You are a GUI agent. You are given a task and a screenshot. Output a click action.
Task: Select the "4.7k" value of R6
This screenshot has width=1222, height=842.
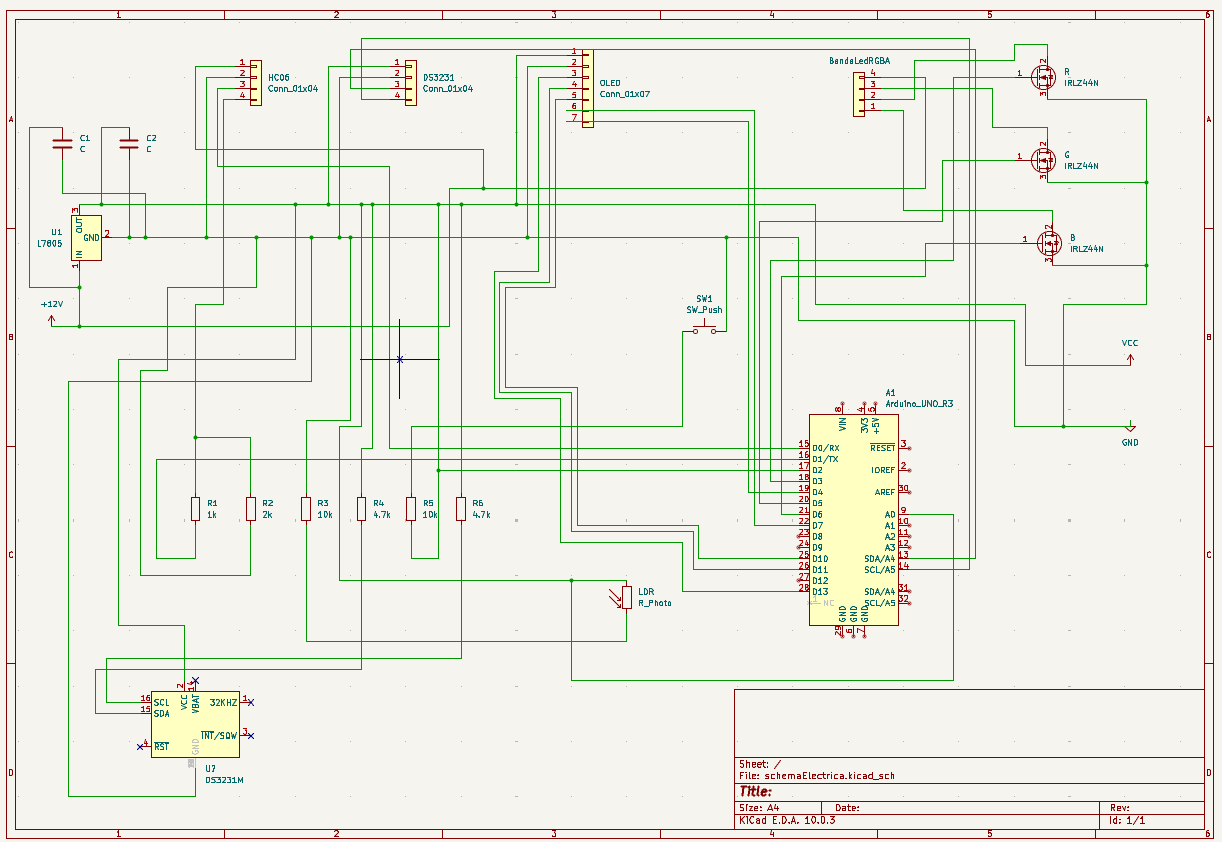481,514
